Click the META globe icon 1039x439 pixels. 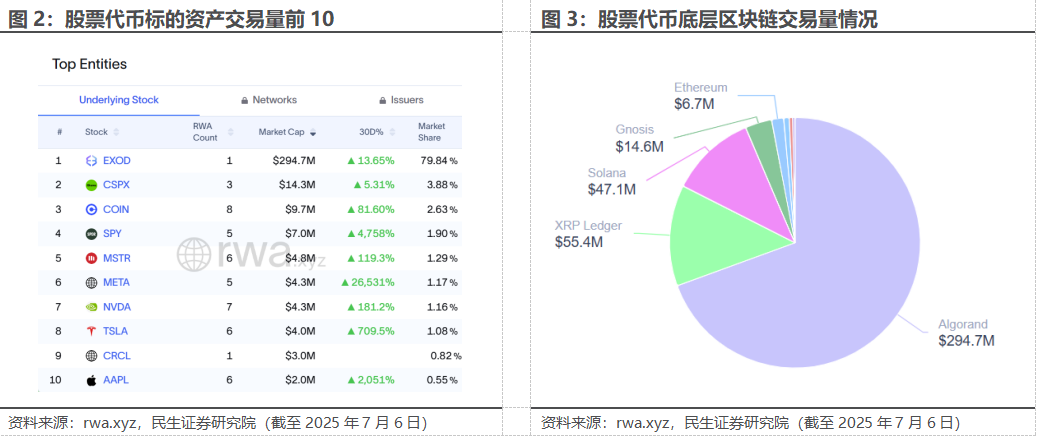[91, 282]
